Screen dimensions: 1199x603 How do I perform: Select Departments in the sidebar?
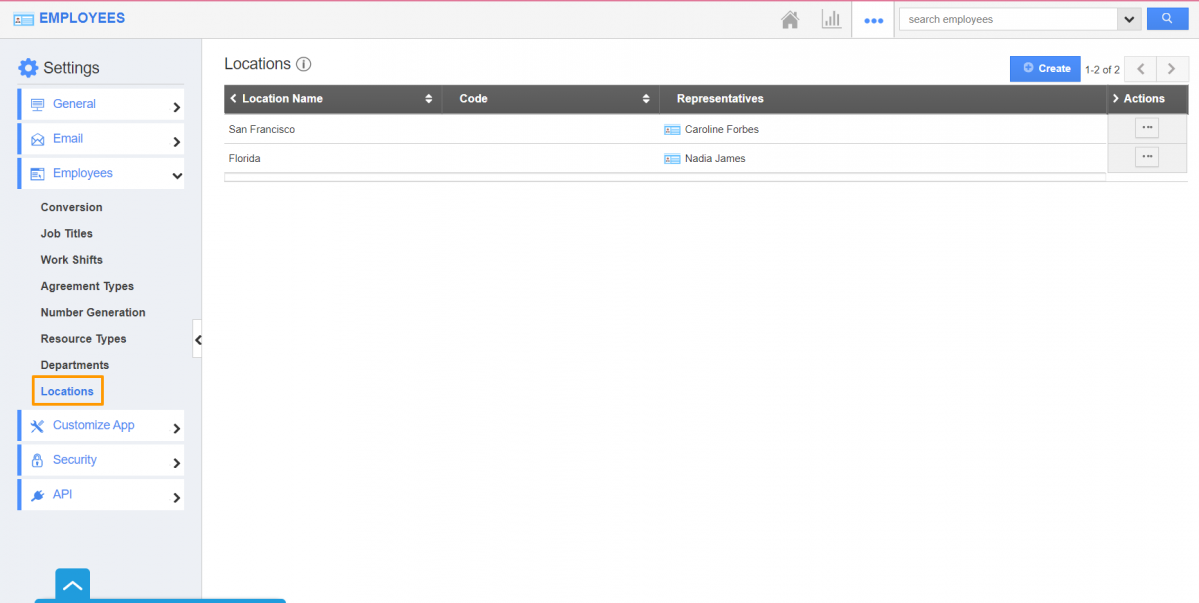75,365
